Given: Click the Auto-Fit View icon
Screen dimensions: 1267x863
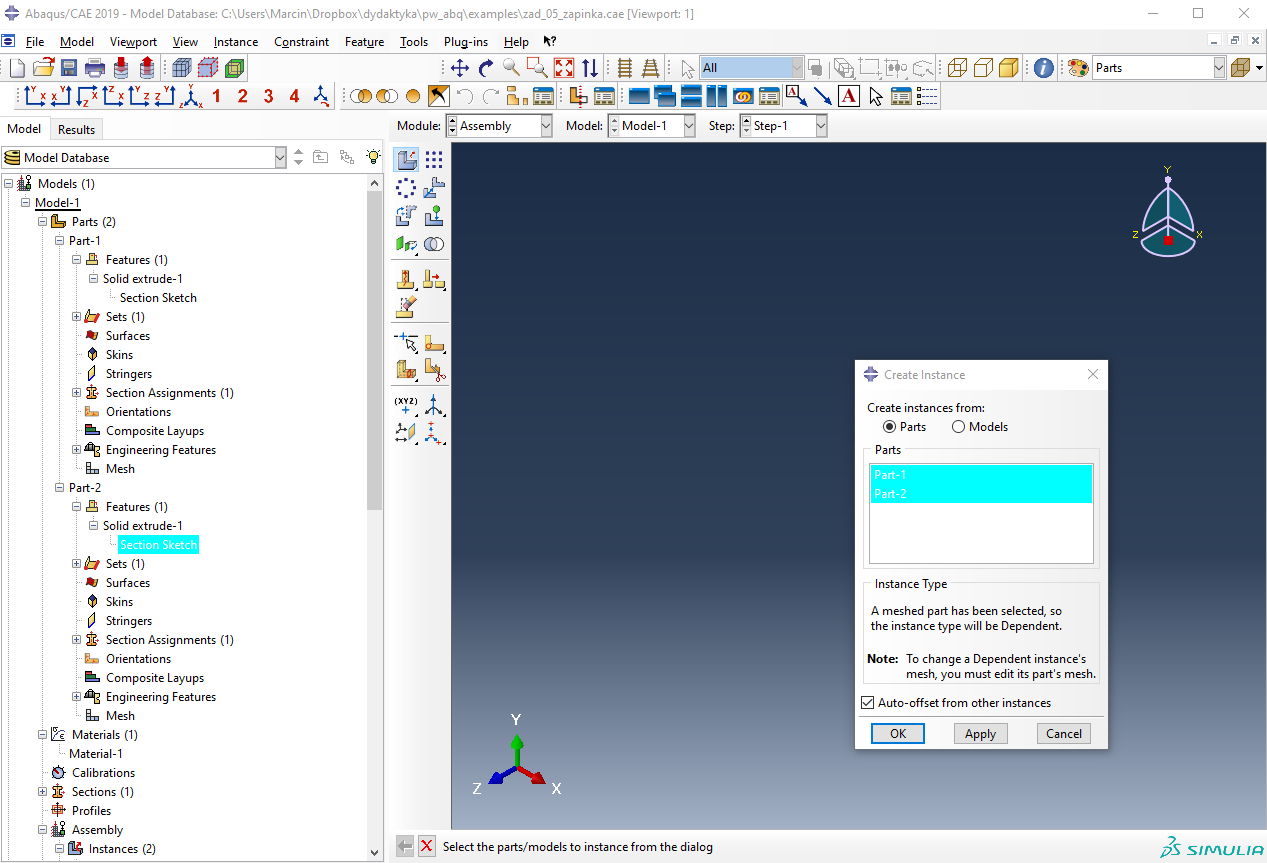Looking at the screenshot, I should [564, 68].
